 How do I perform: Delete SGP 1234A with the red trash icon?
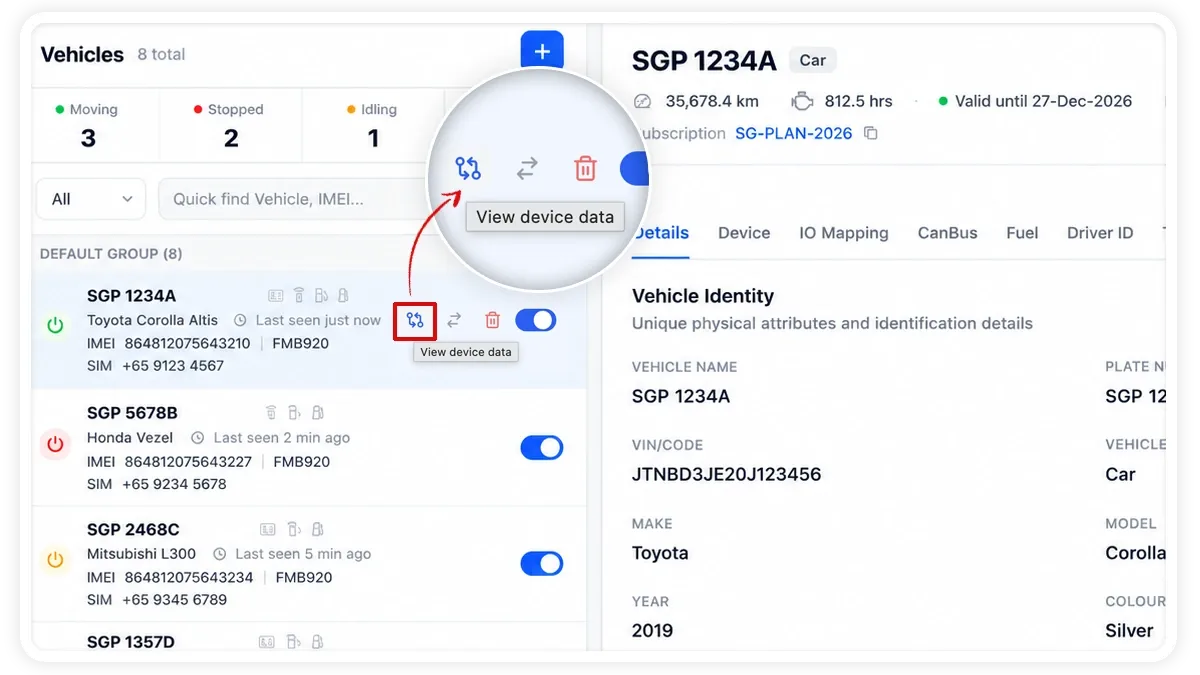(492, 320)
